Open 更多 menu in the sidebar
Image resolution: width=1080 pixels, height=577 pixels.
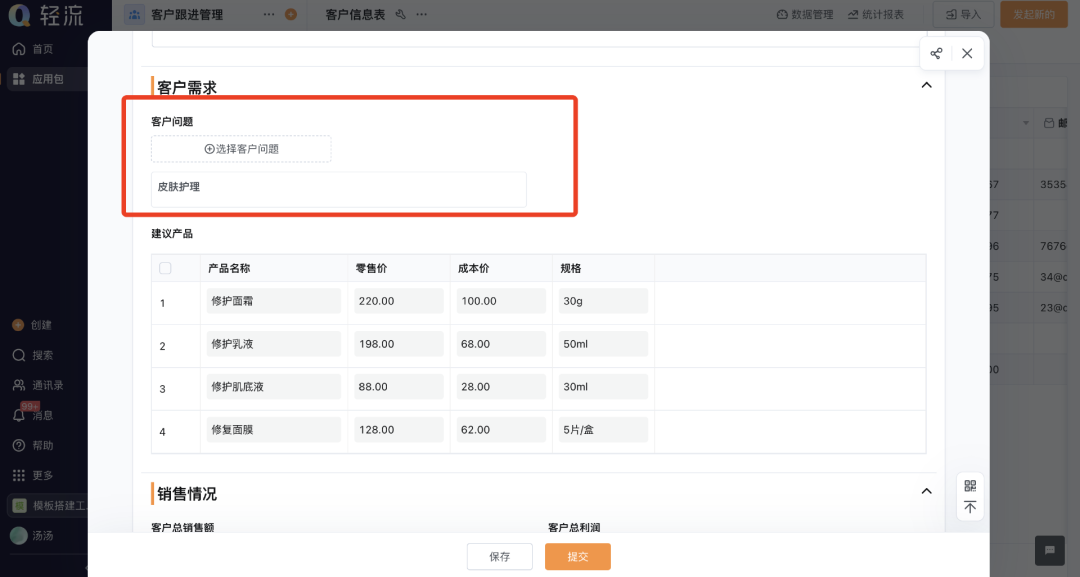(x=33, y=475)
